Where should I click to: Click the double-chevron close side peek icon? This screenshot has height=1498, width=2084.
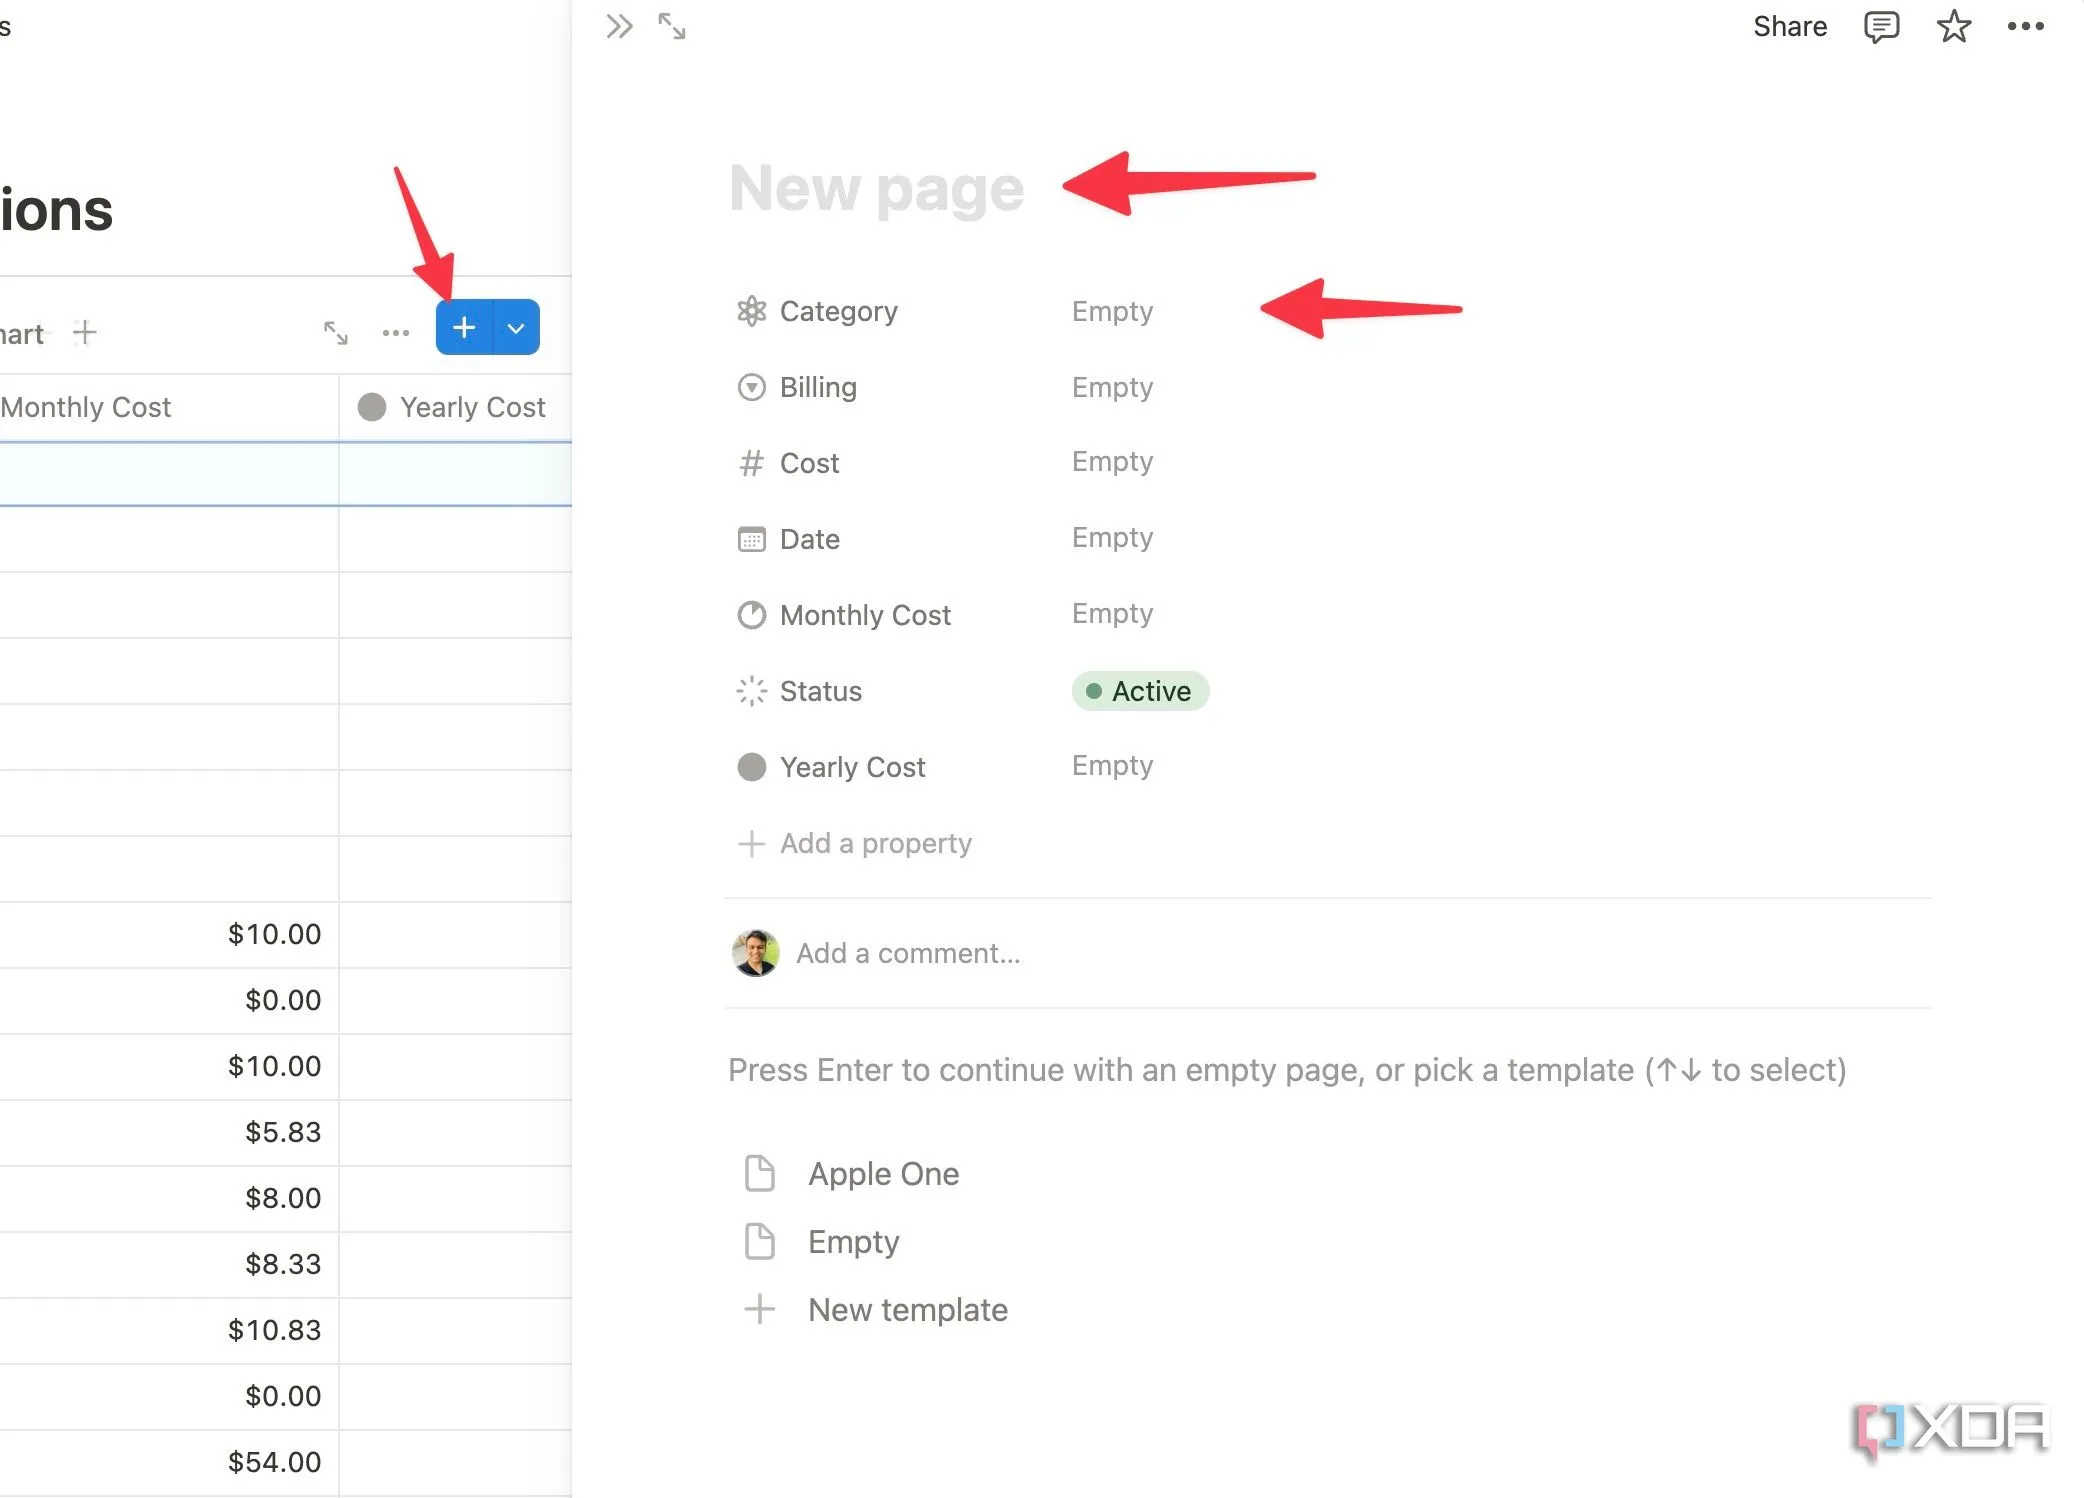(619, 26)
